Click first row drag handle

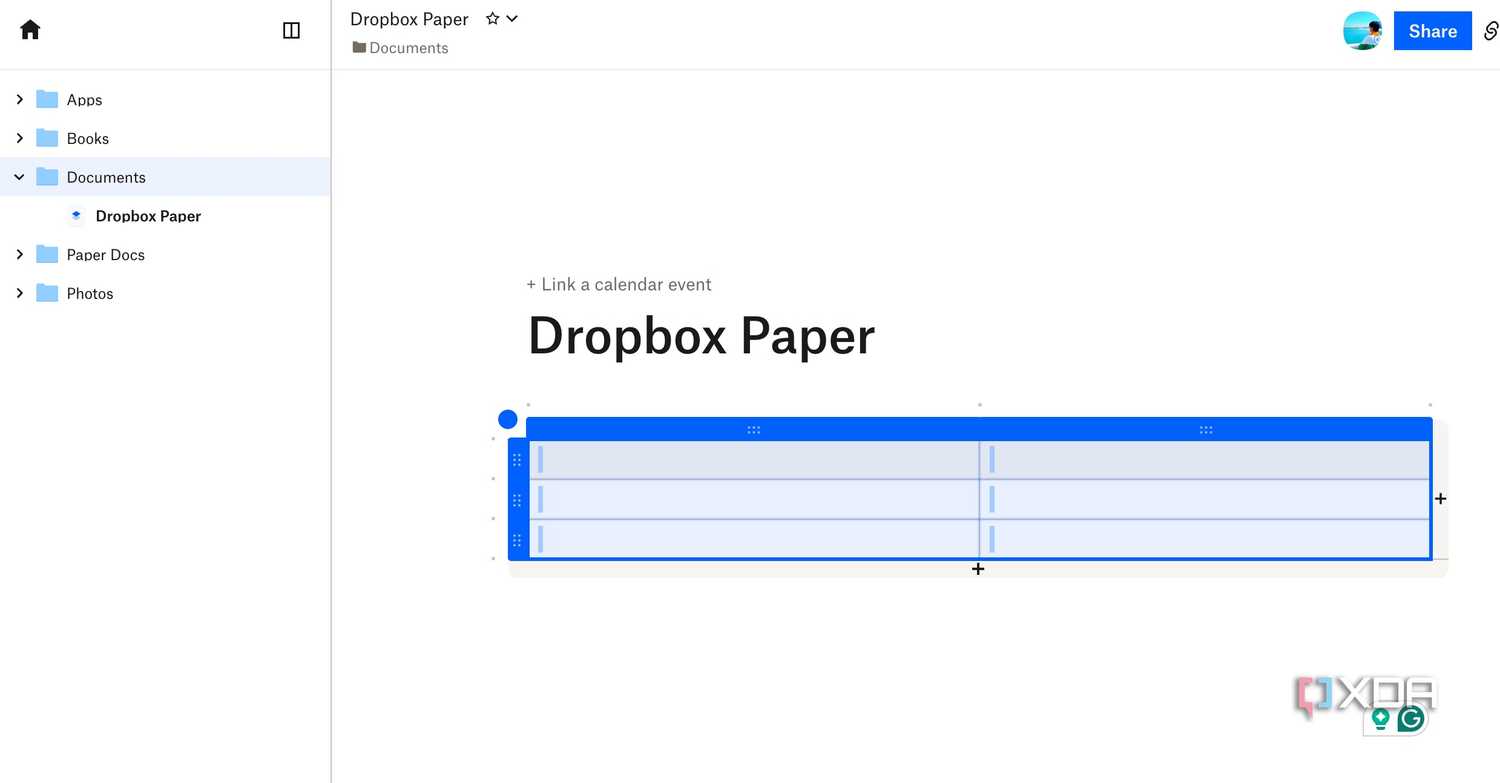(x=517, y=460)
